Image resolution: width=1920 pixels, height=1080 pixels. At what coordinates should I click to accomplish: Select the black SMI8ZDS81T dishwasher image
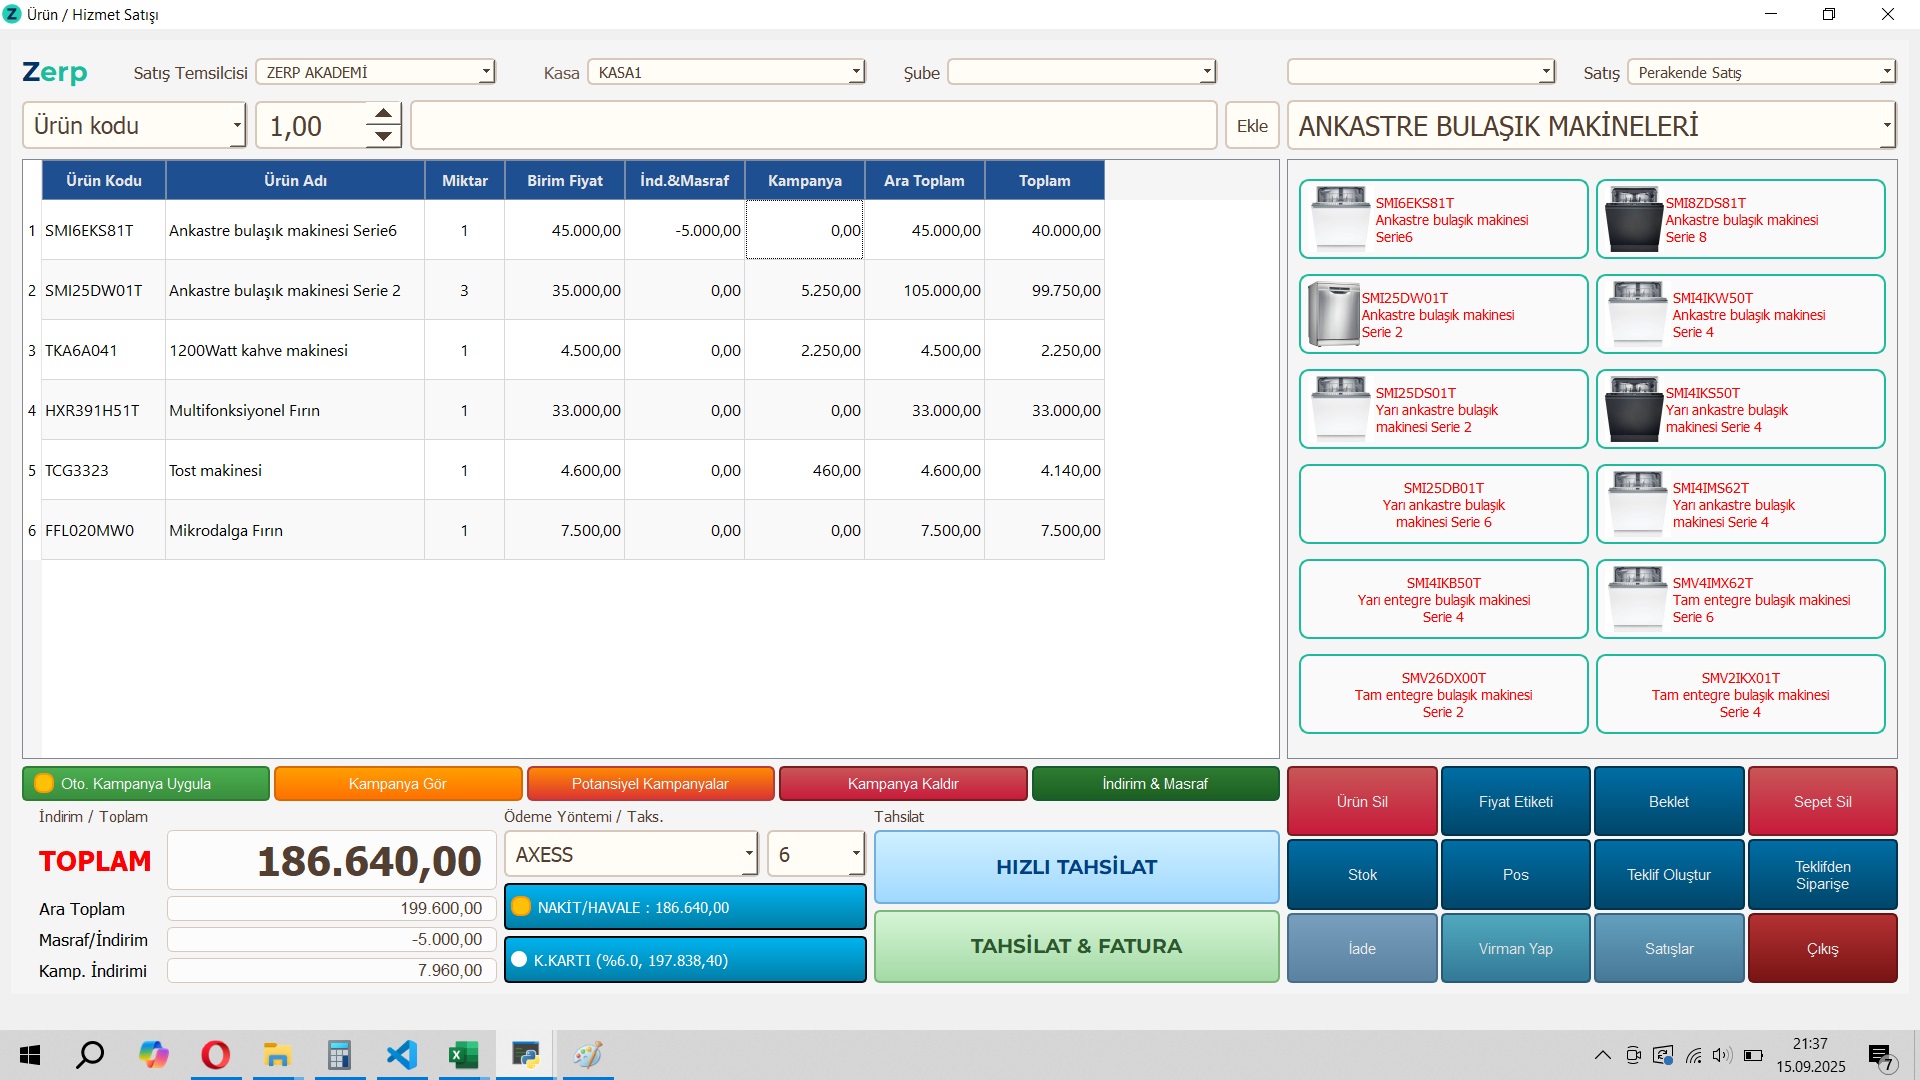tap(1633, 219)
